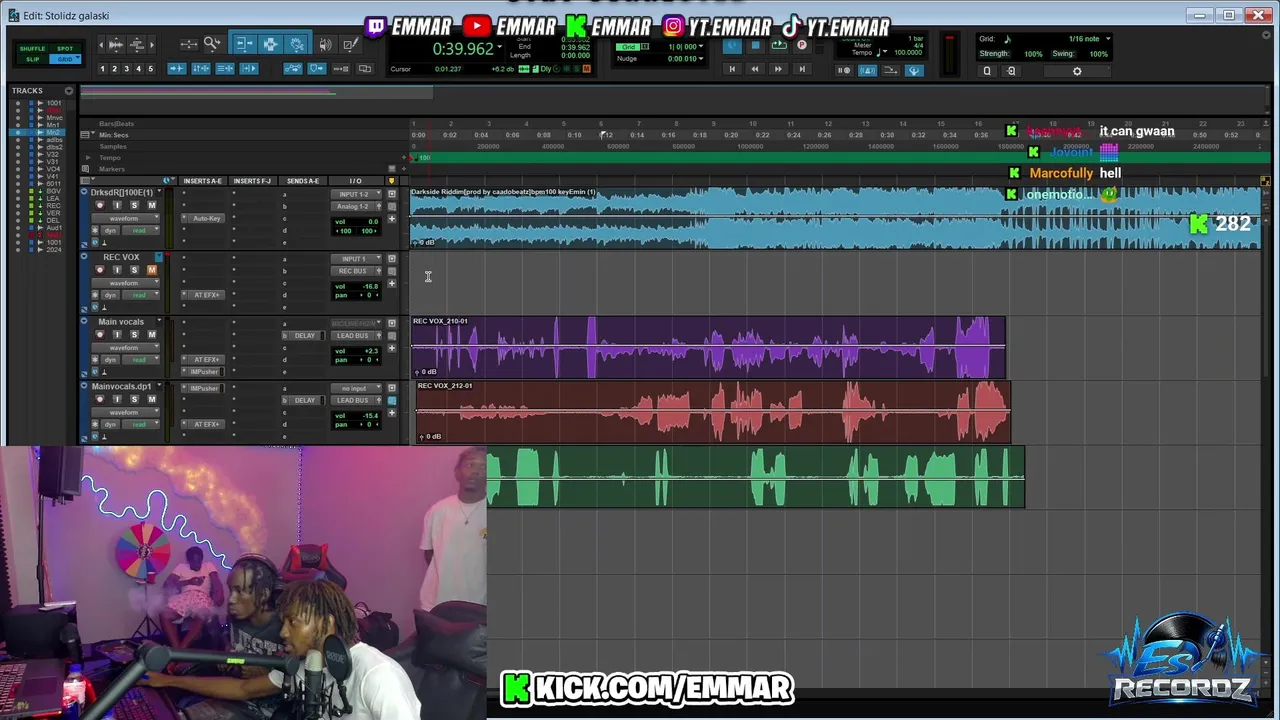Click REC VOX_212-01 red audio clip
1280x720 pixels.
pos(713,412)
